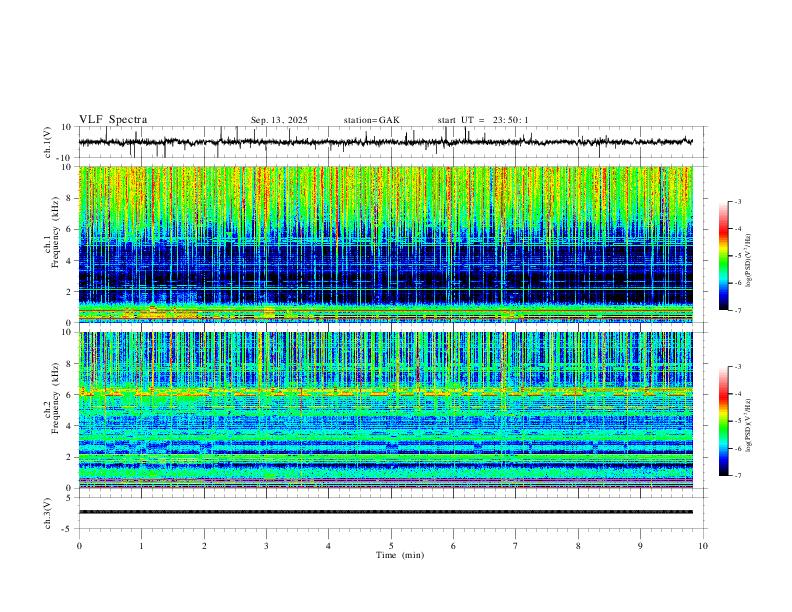
Task: Click the "station=GAK" label
Action: [x=371, y=120]
